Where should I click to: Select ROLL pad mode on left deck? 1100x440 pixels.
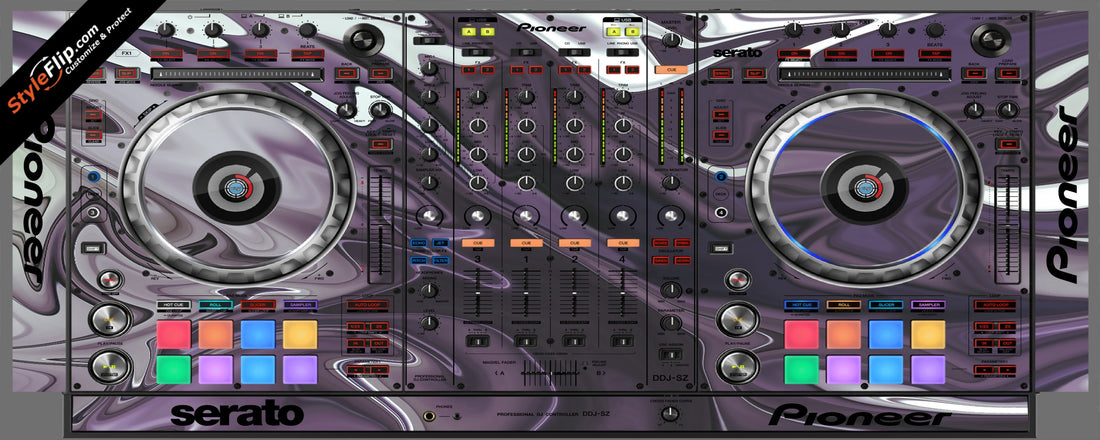tap(215, 305)
